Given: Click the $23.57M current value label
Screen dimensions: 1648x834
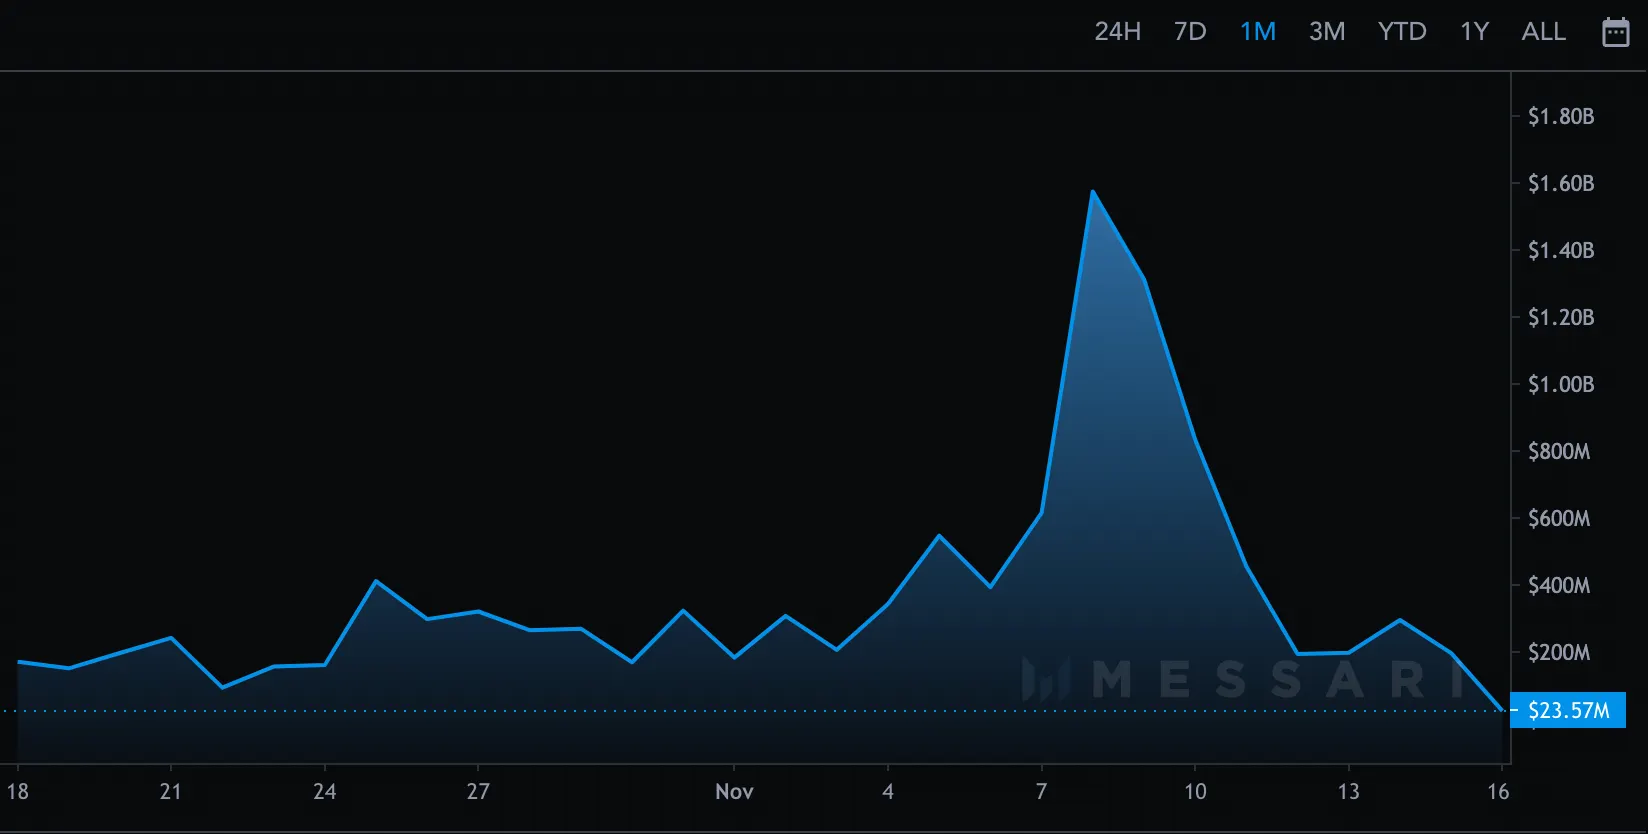Looking at the screenshot, I should click(1568, 711).
